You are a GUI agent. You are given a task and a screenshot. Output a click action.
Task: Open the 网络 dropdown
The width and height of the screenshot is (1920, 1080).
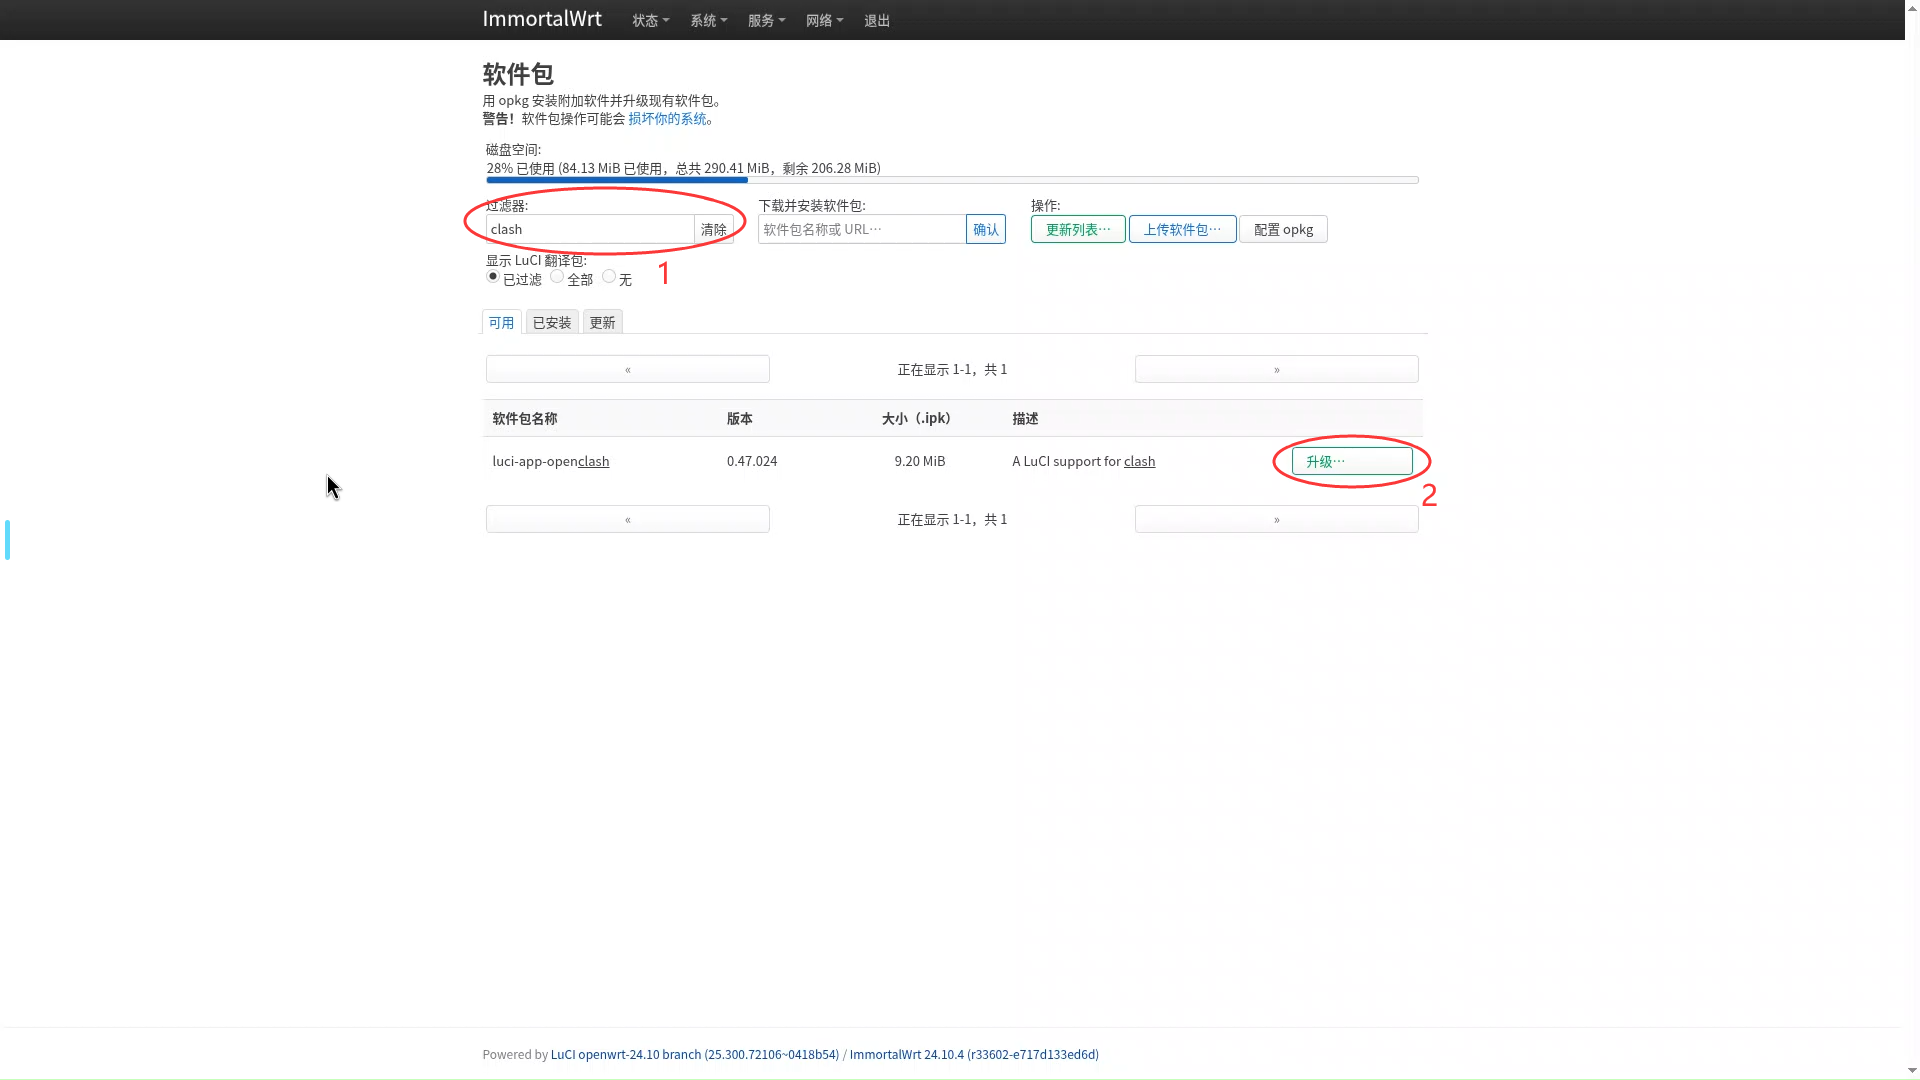pyautogui.click(x=824, y=20)
